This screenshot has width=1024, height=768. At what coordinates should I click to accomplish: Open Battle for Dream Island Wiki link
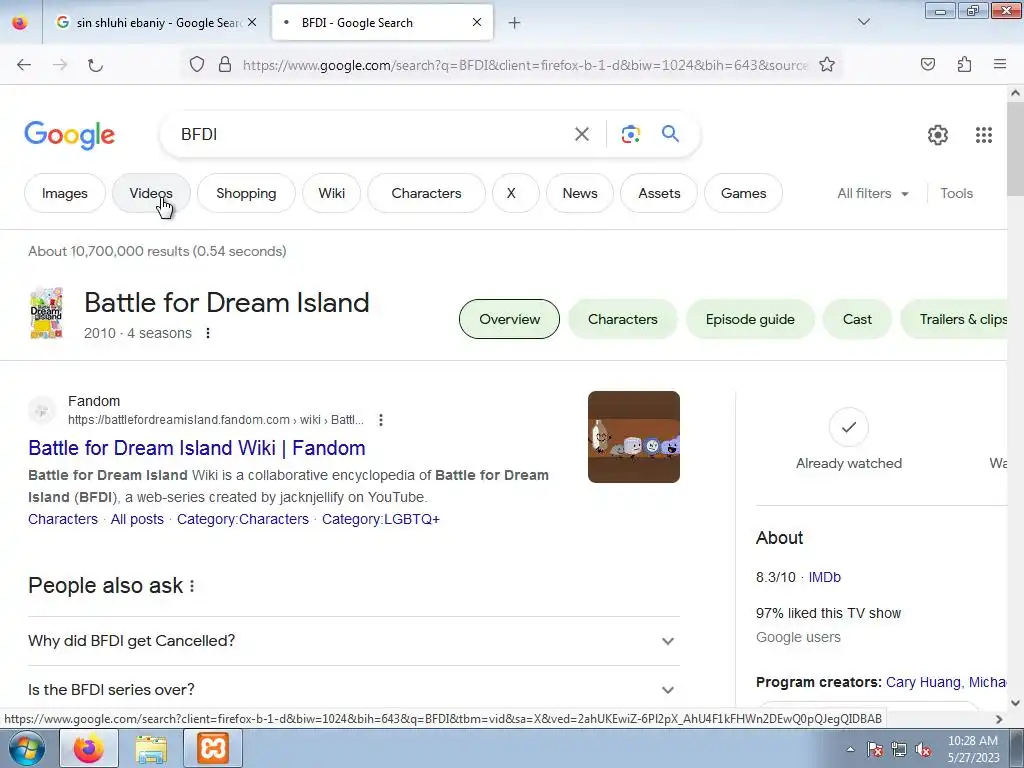click(x=197, y=448)
